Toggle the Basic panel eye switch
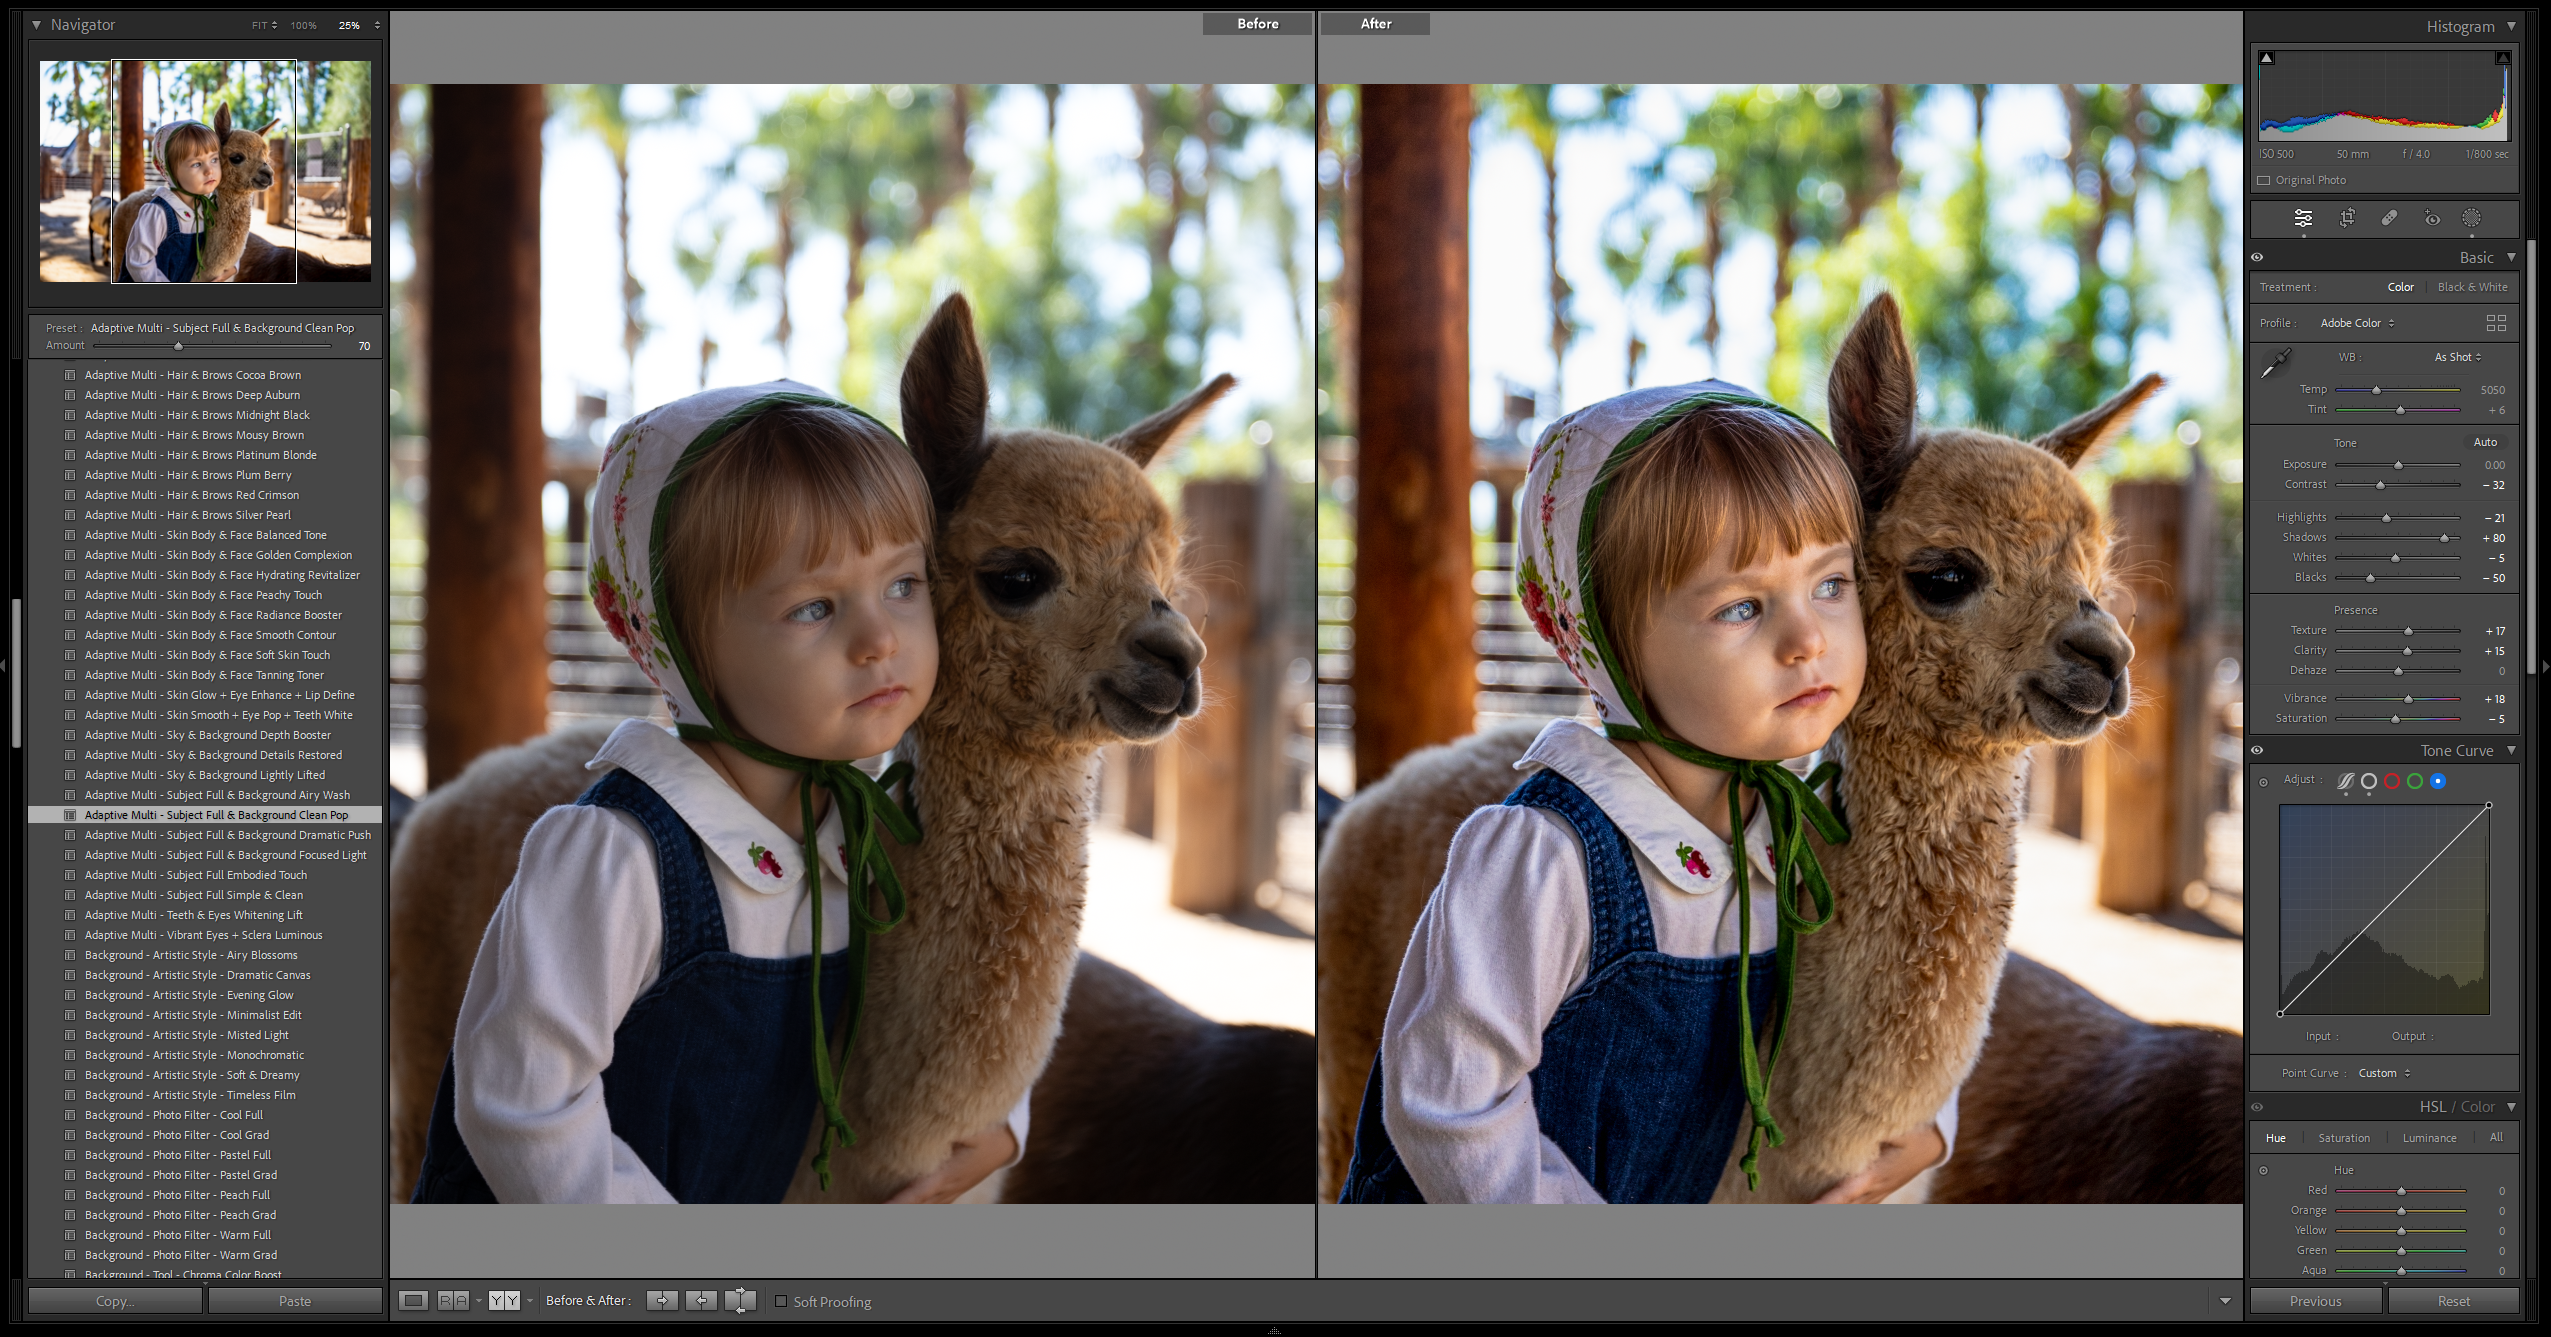The height and width of the screenshot is (1337, 2551). (x=2257, y=257)
